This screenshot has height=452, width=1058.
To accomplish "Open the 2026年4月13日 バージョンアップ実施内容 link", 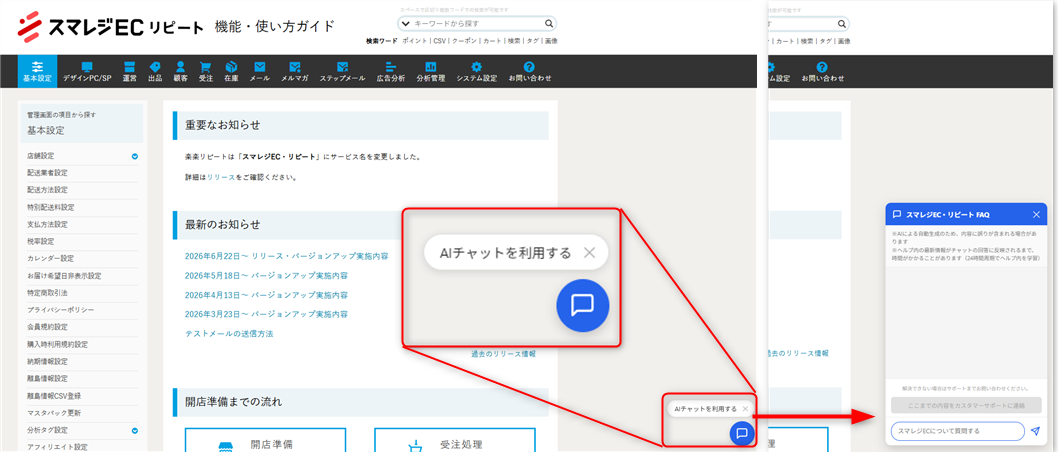I will pyautogui.click(x=266, y=295).
